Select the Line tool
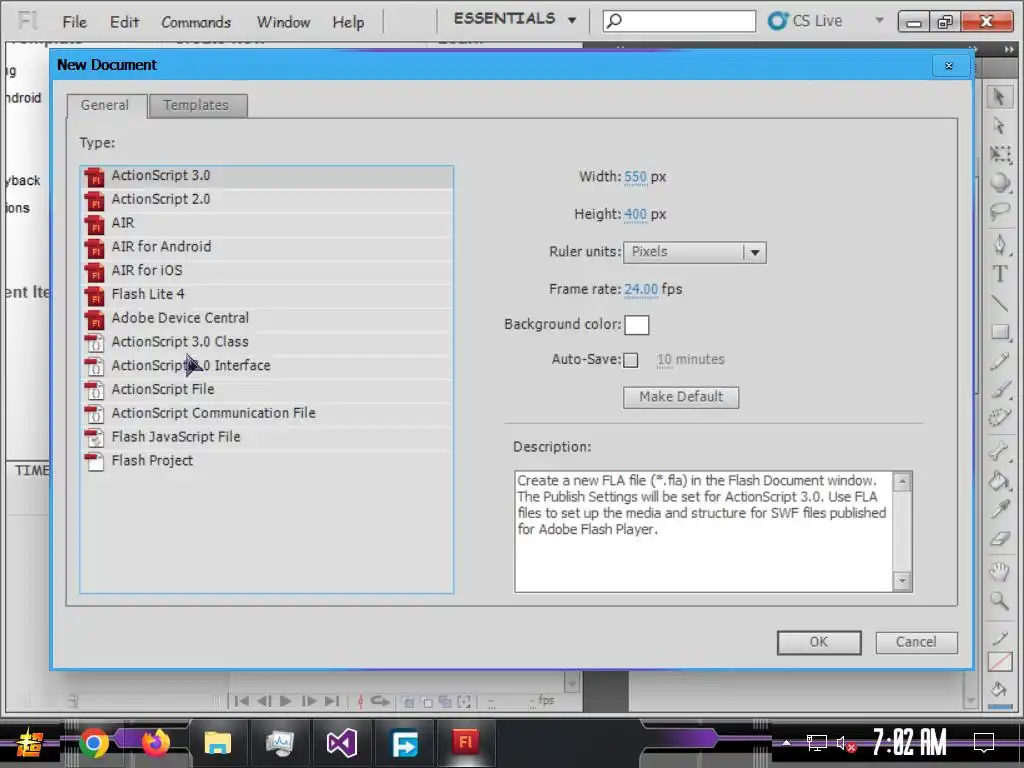The width and height of the screenshot is (1024, 768). pos(1000,302)
